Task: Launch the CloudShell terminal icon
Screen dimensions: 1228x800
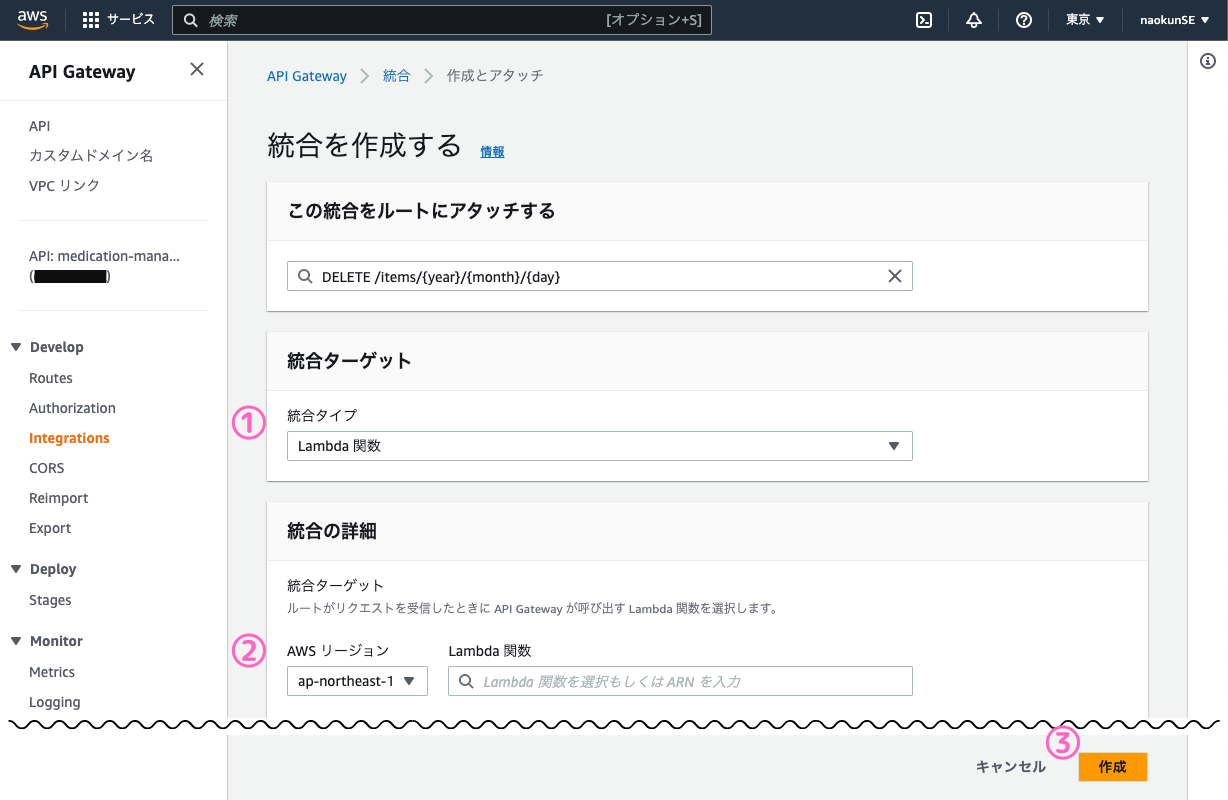Action: click(925, 20)
